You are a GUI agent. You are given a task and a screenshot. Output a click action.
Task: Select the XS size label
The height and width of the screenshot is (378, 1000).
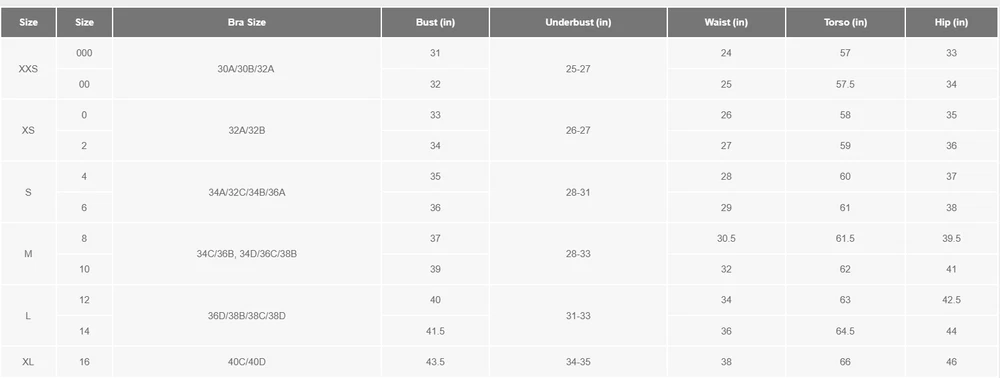(28, 131)
